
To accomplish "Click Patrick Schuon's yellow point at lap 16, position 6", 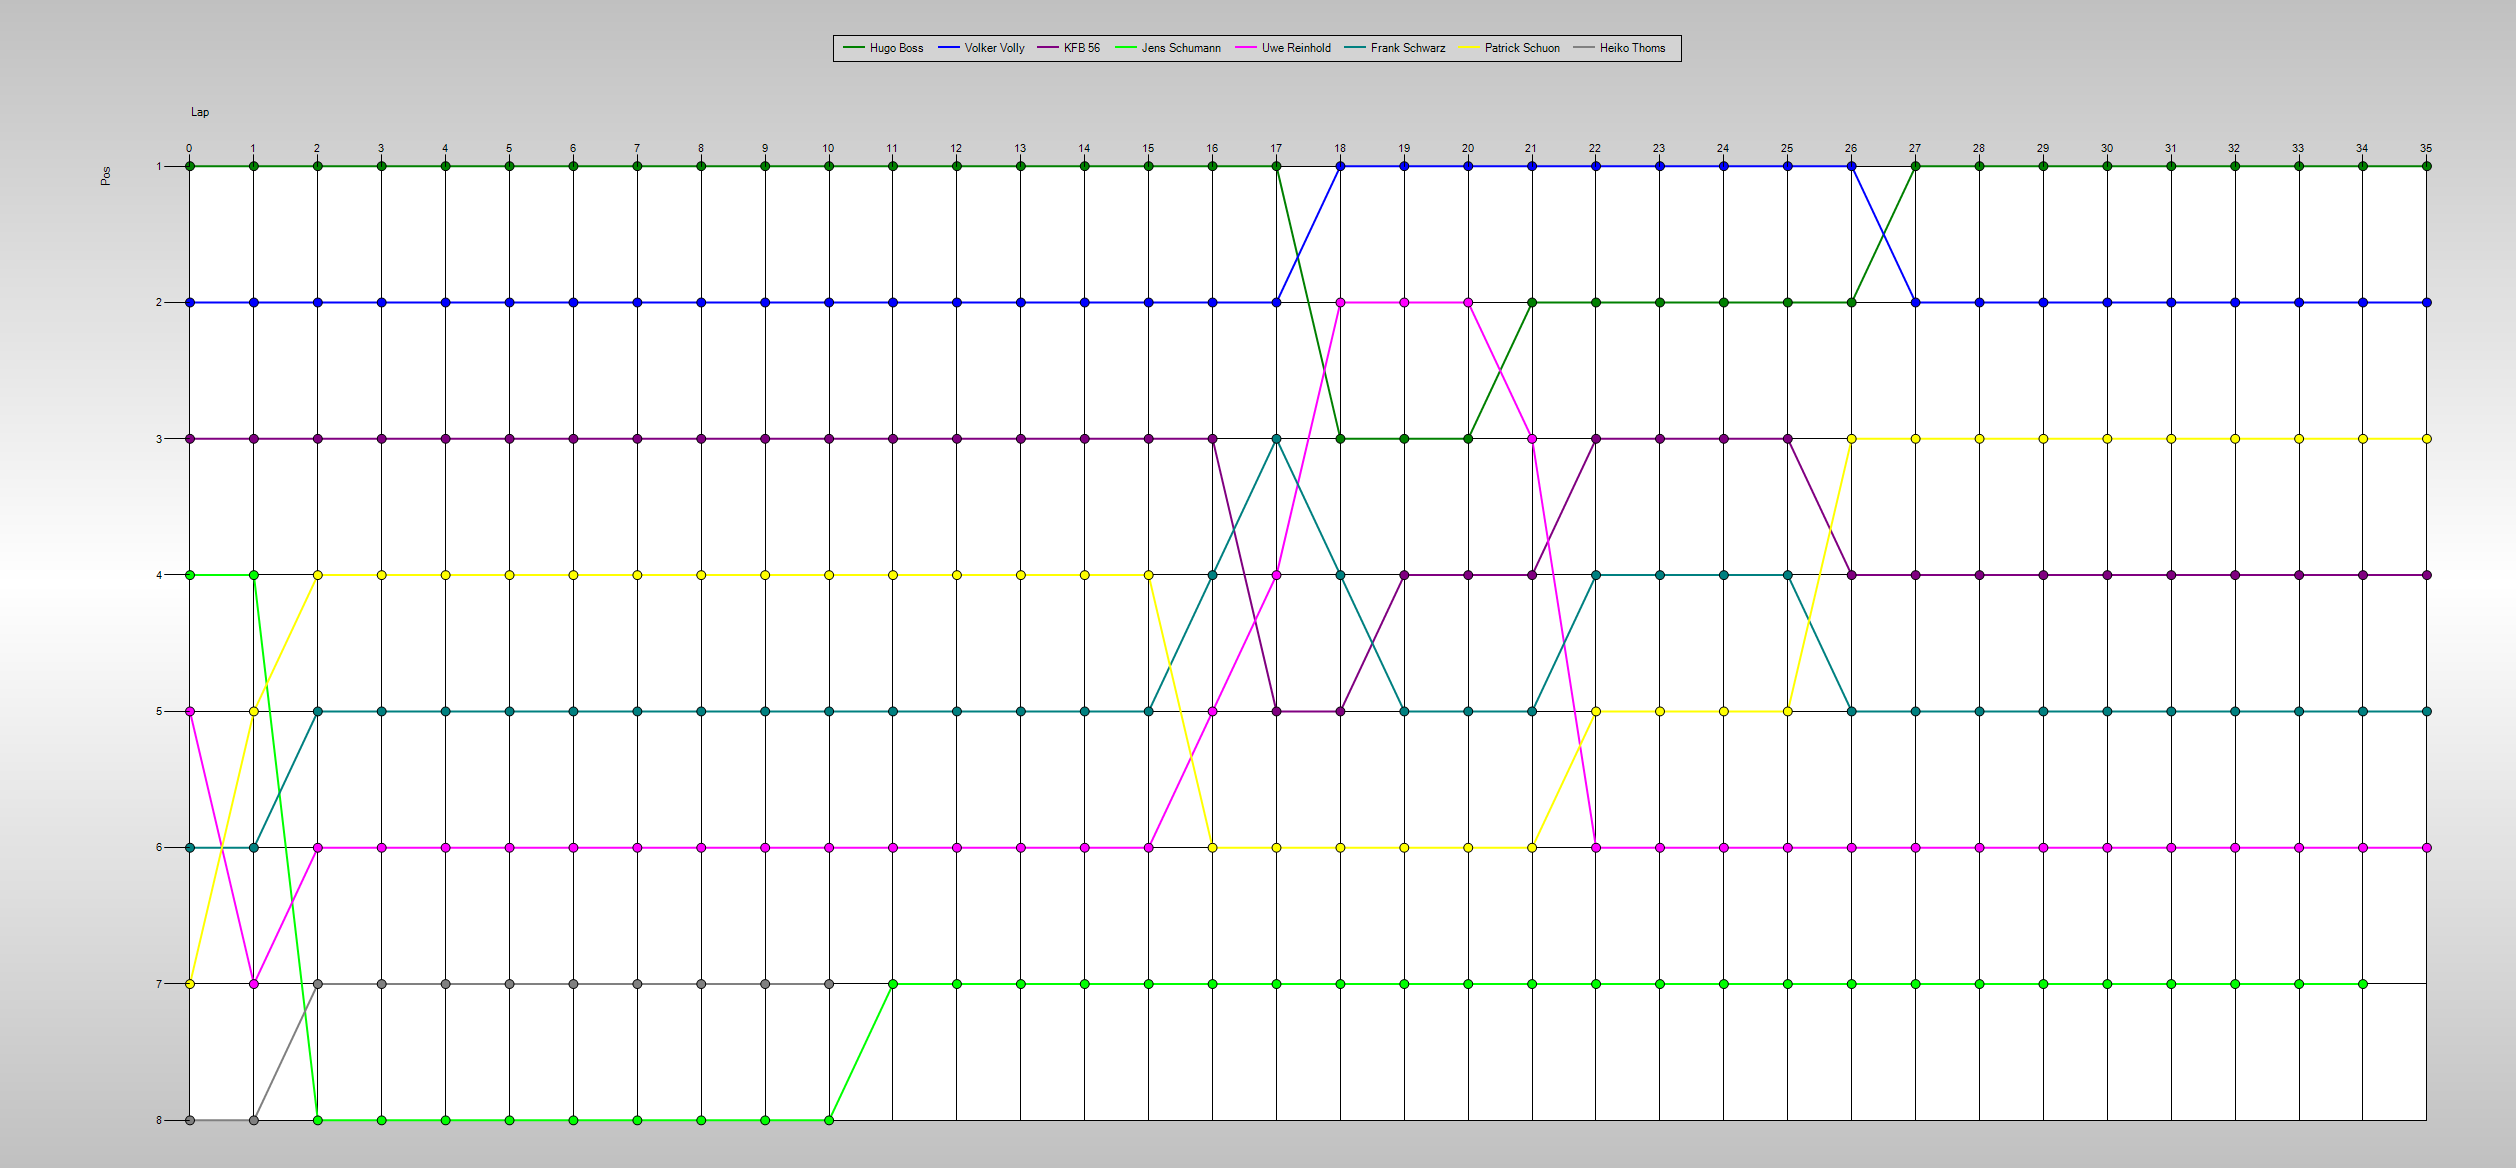I will coord(1212,848).
